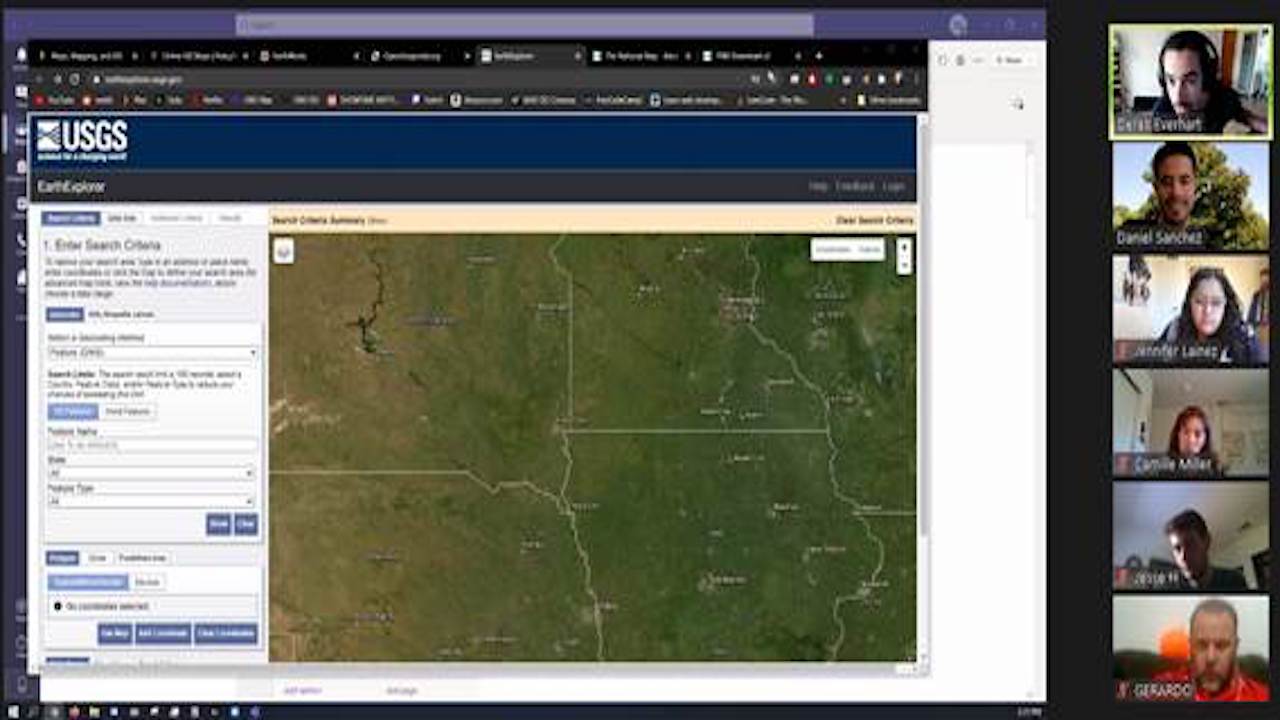1280x720 pixels.
Task: Switch to the Decimal coordinate format toggle
Action: (147, 582)
